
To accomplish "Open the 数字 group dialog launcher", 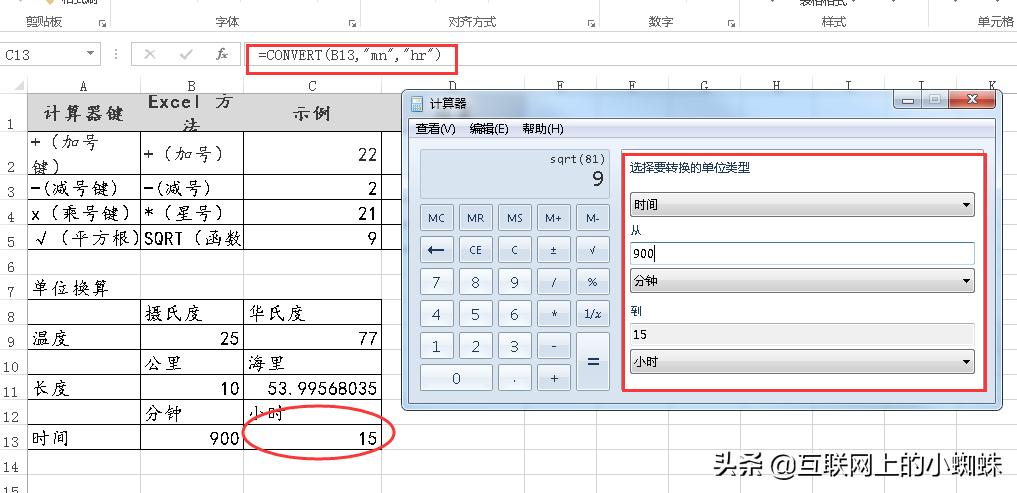I will (732, 23).
